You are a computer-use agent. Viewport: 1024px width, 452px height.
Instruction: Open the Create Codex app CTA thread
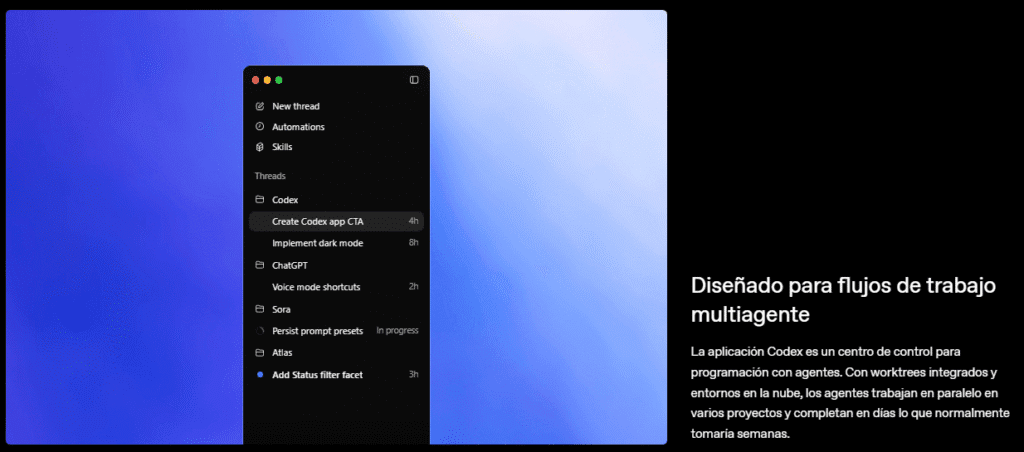318,221
